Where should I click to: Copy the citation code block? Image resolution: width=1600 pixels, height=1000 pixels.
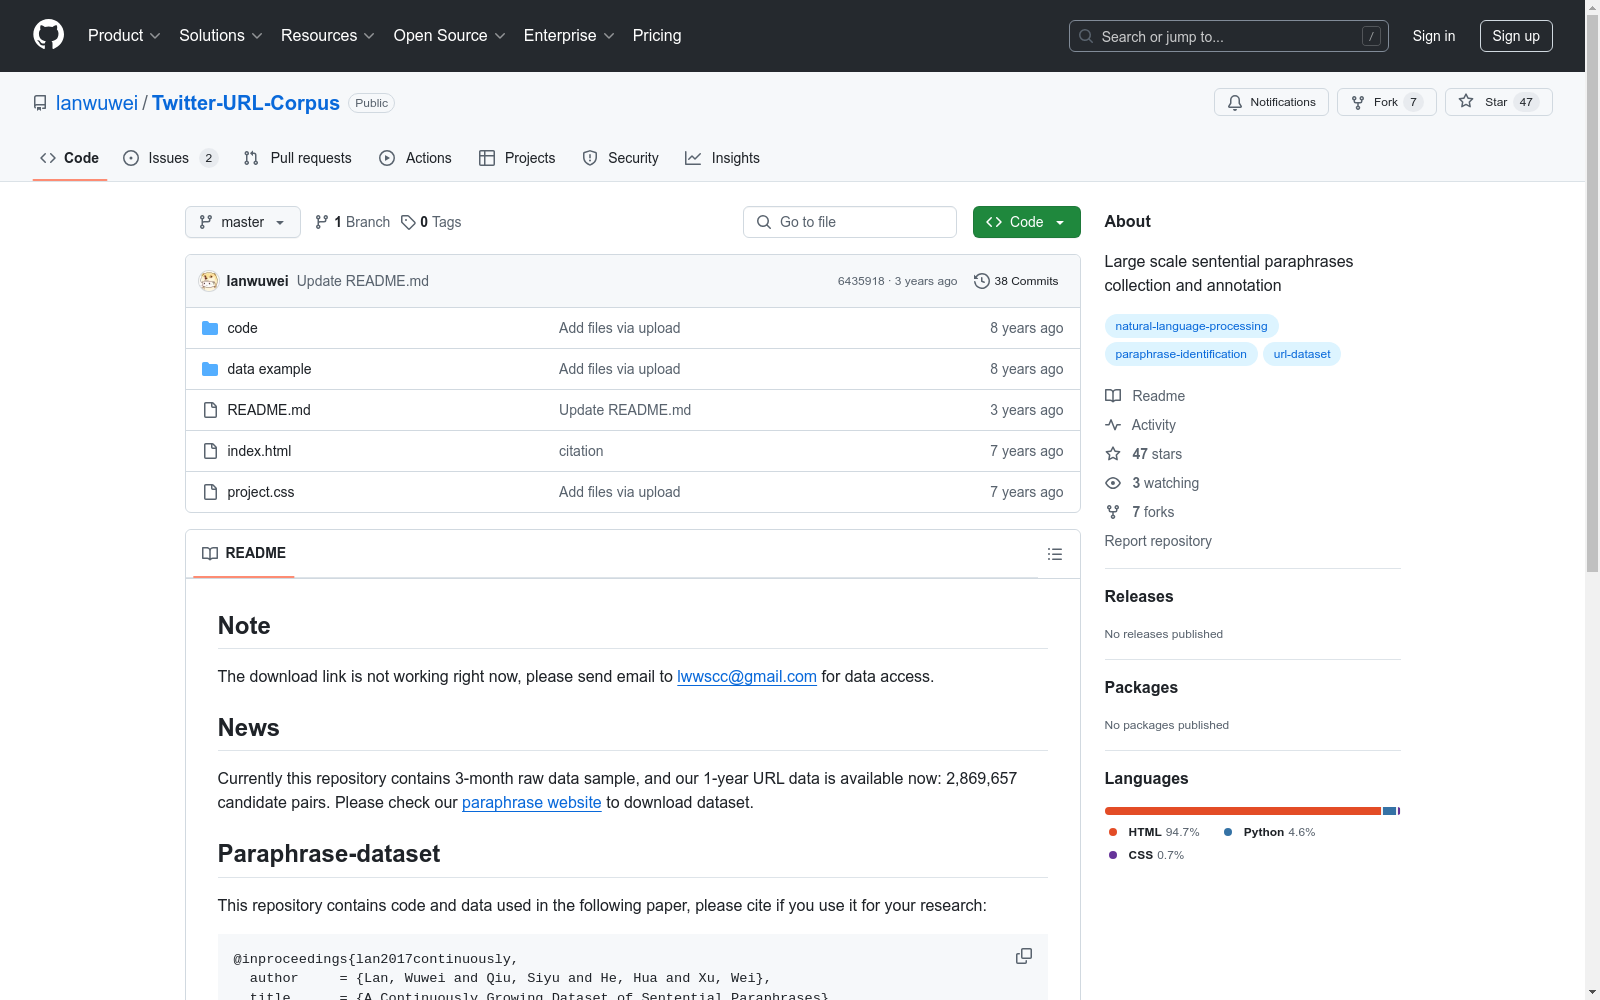(1024, 956)
